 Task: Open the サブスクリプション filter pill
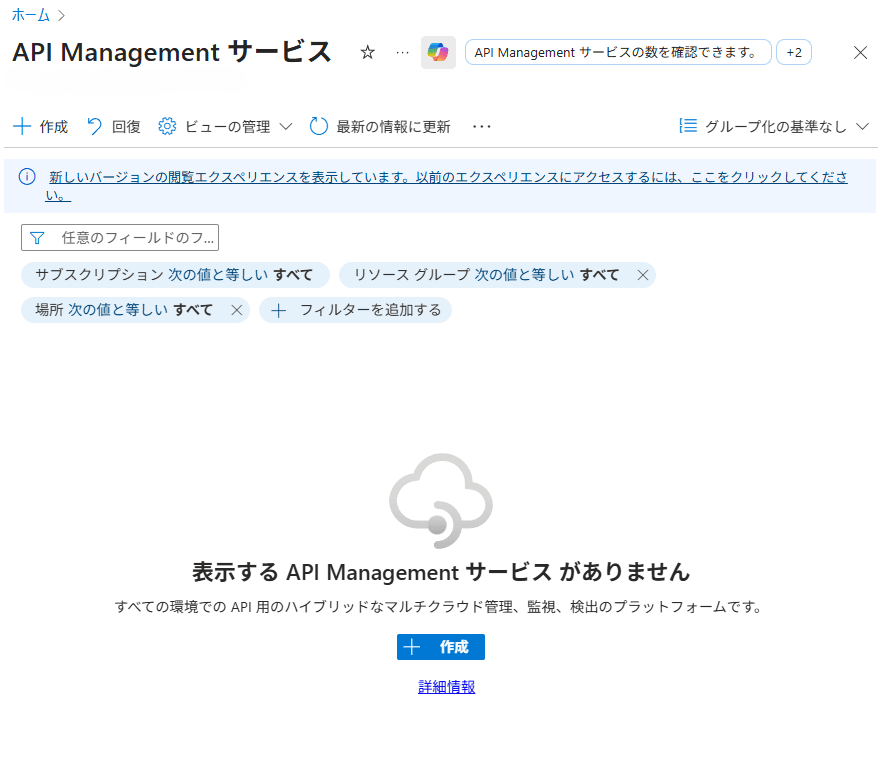tap(175, 275)
